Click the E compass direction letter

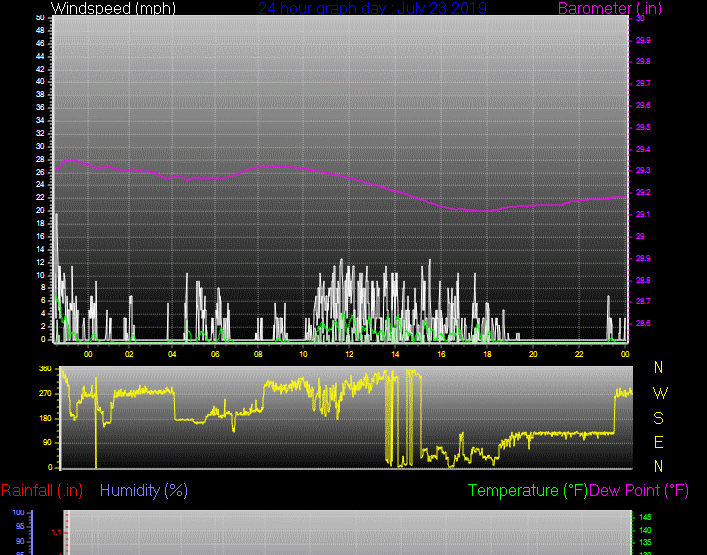(658, 442)
